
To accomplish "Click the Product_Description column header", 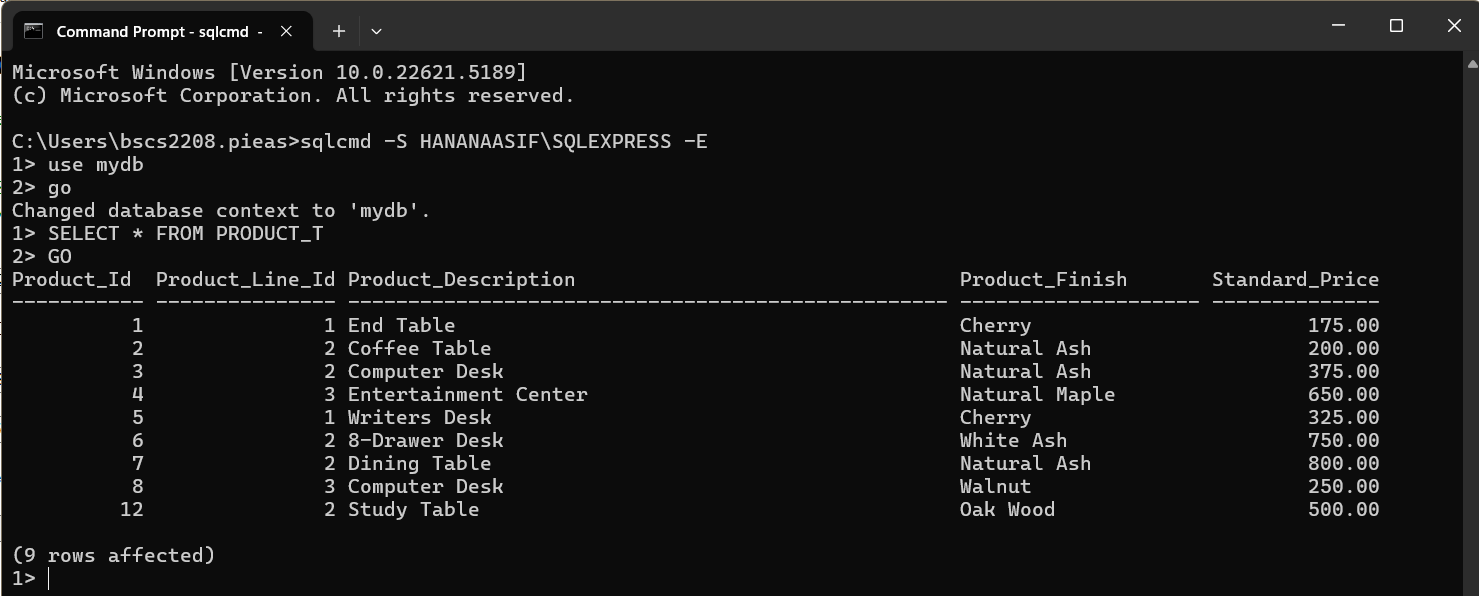I will tap(461, 280).
